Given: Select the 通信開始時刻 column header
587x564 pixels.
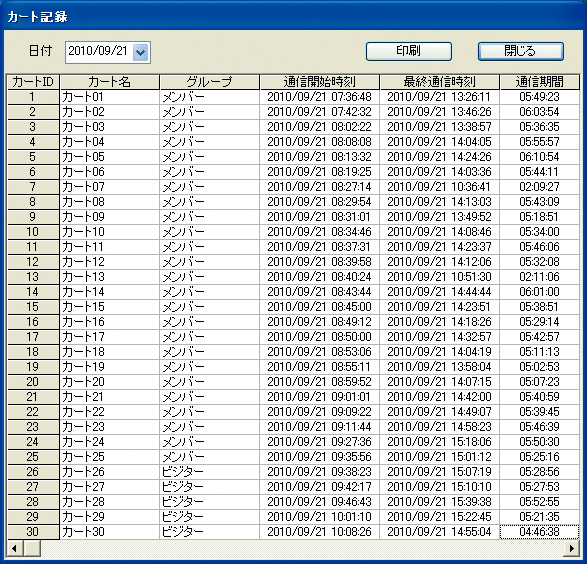Looking at the screenshot, I should 320,82.
